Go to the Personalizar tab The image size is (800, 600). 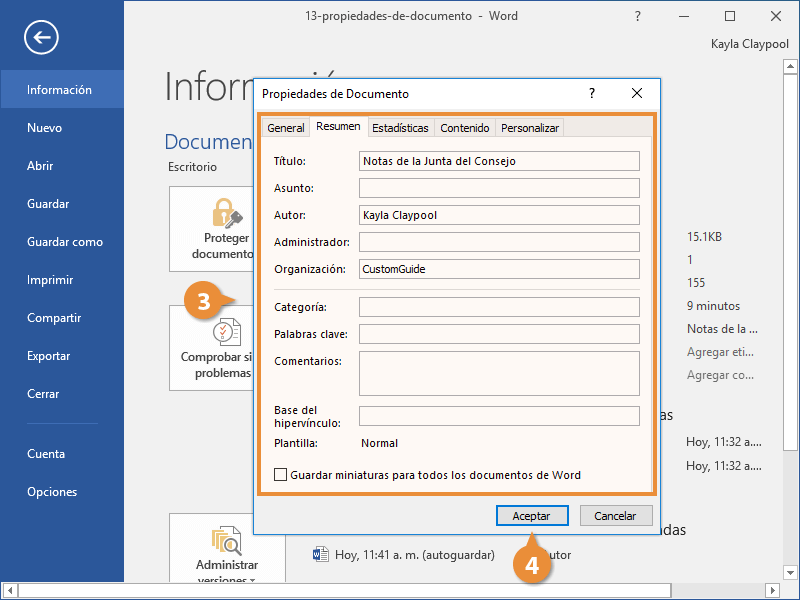530,128
